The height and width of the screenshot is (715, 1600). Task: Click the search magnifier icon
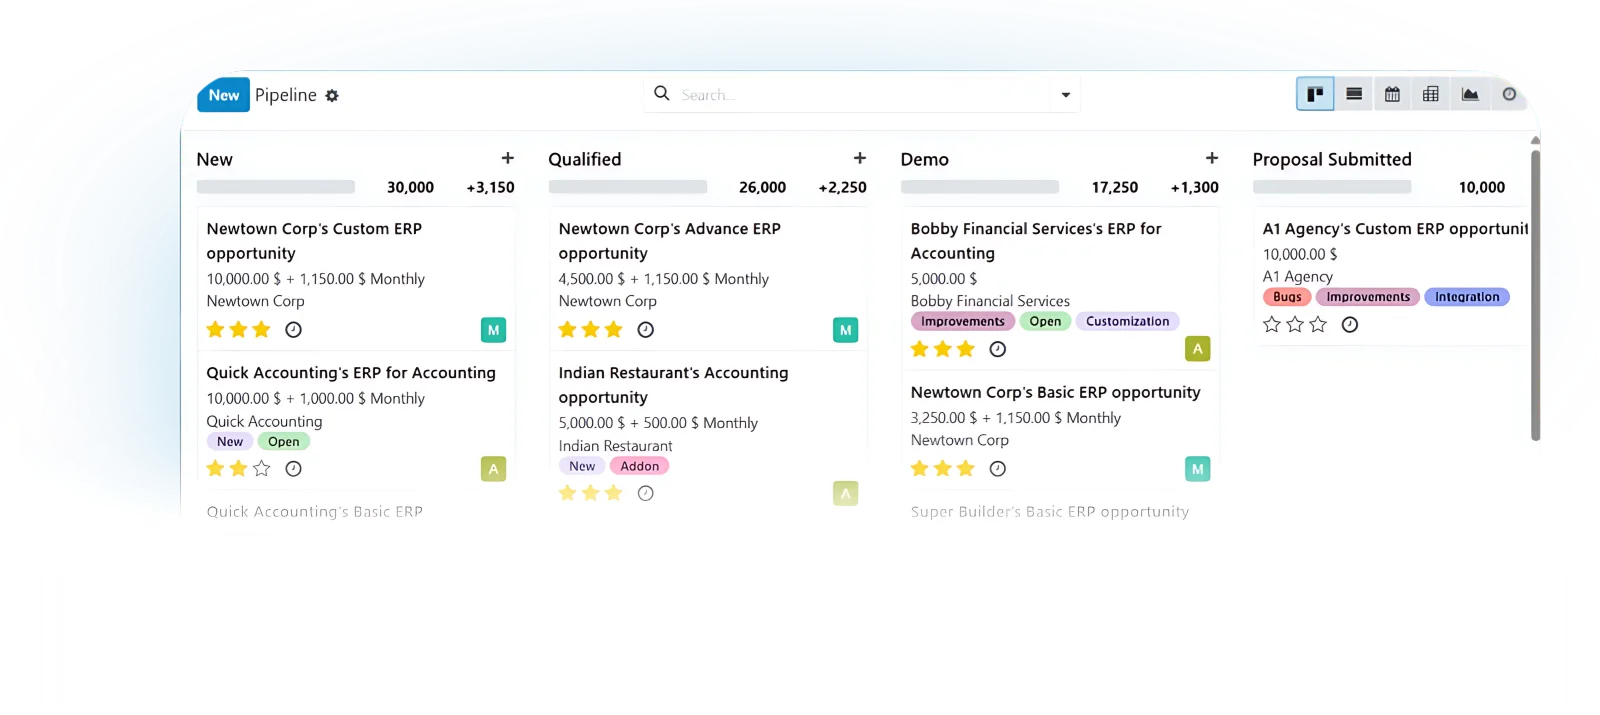tap(661, 93)
